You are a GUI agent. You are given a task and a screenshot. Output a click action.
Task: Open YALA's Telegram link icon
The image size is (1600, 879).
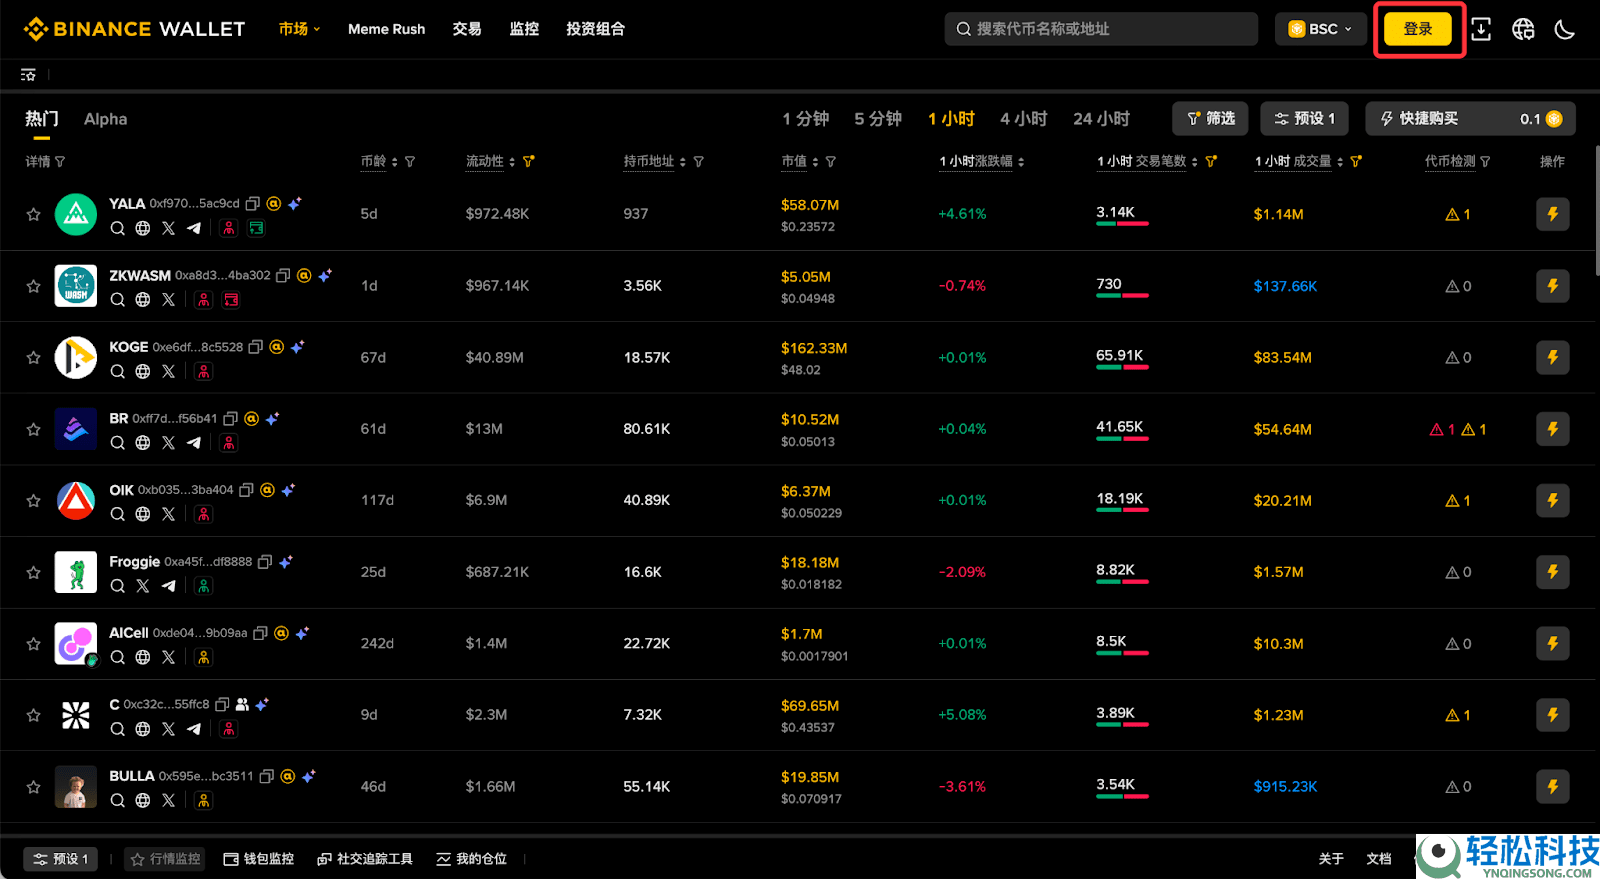click(x=194, y=228)
